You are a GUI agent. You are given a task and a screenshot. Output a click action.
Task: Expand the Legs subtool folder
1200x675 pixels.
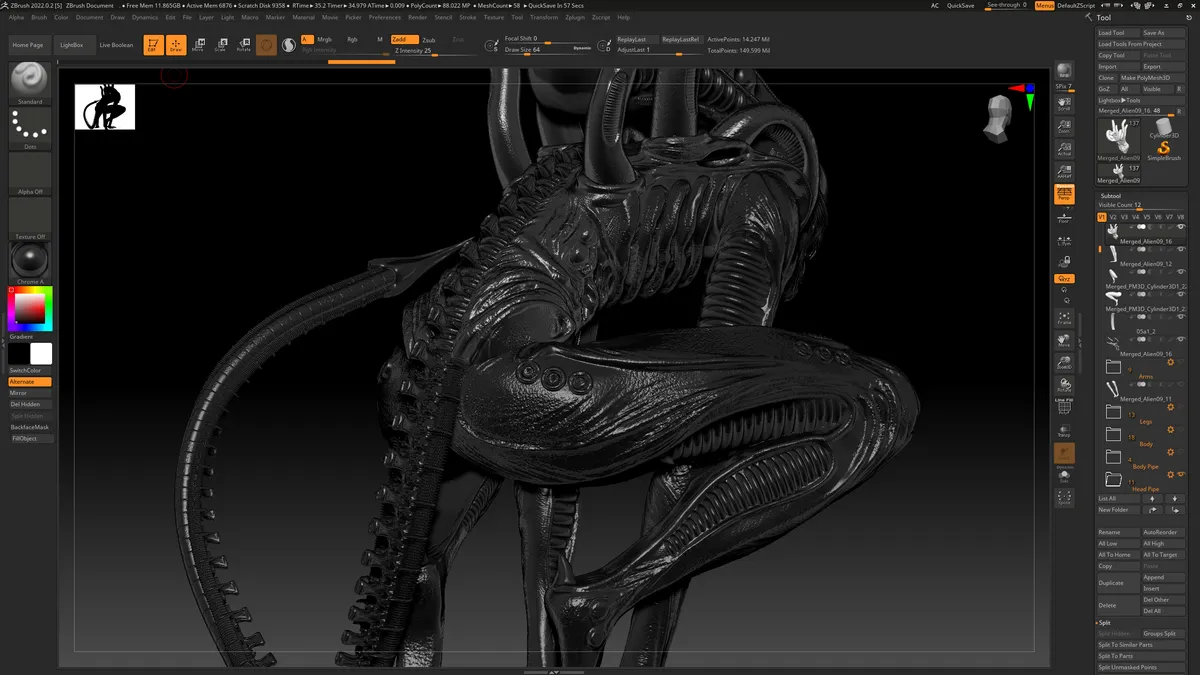click(1113, 411)
